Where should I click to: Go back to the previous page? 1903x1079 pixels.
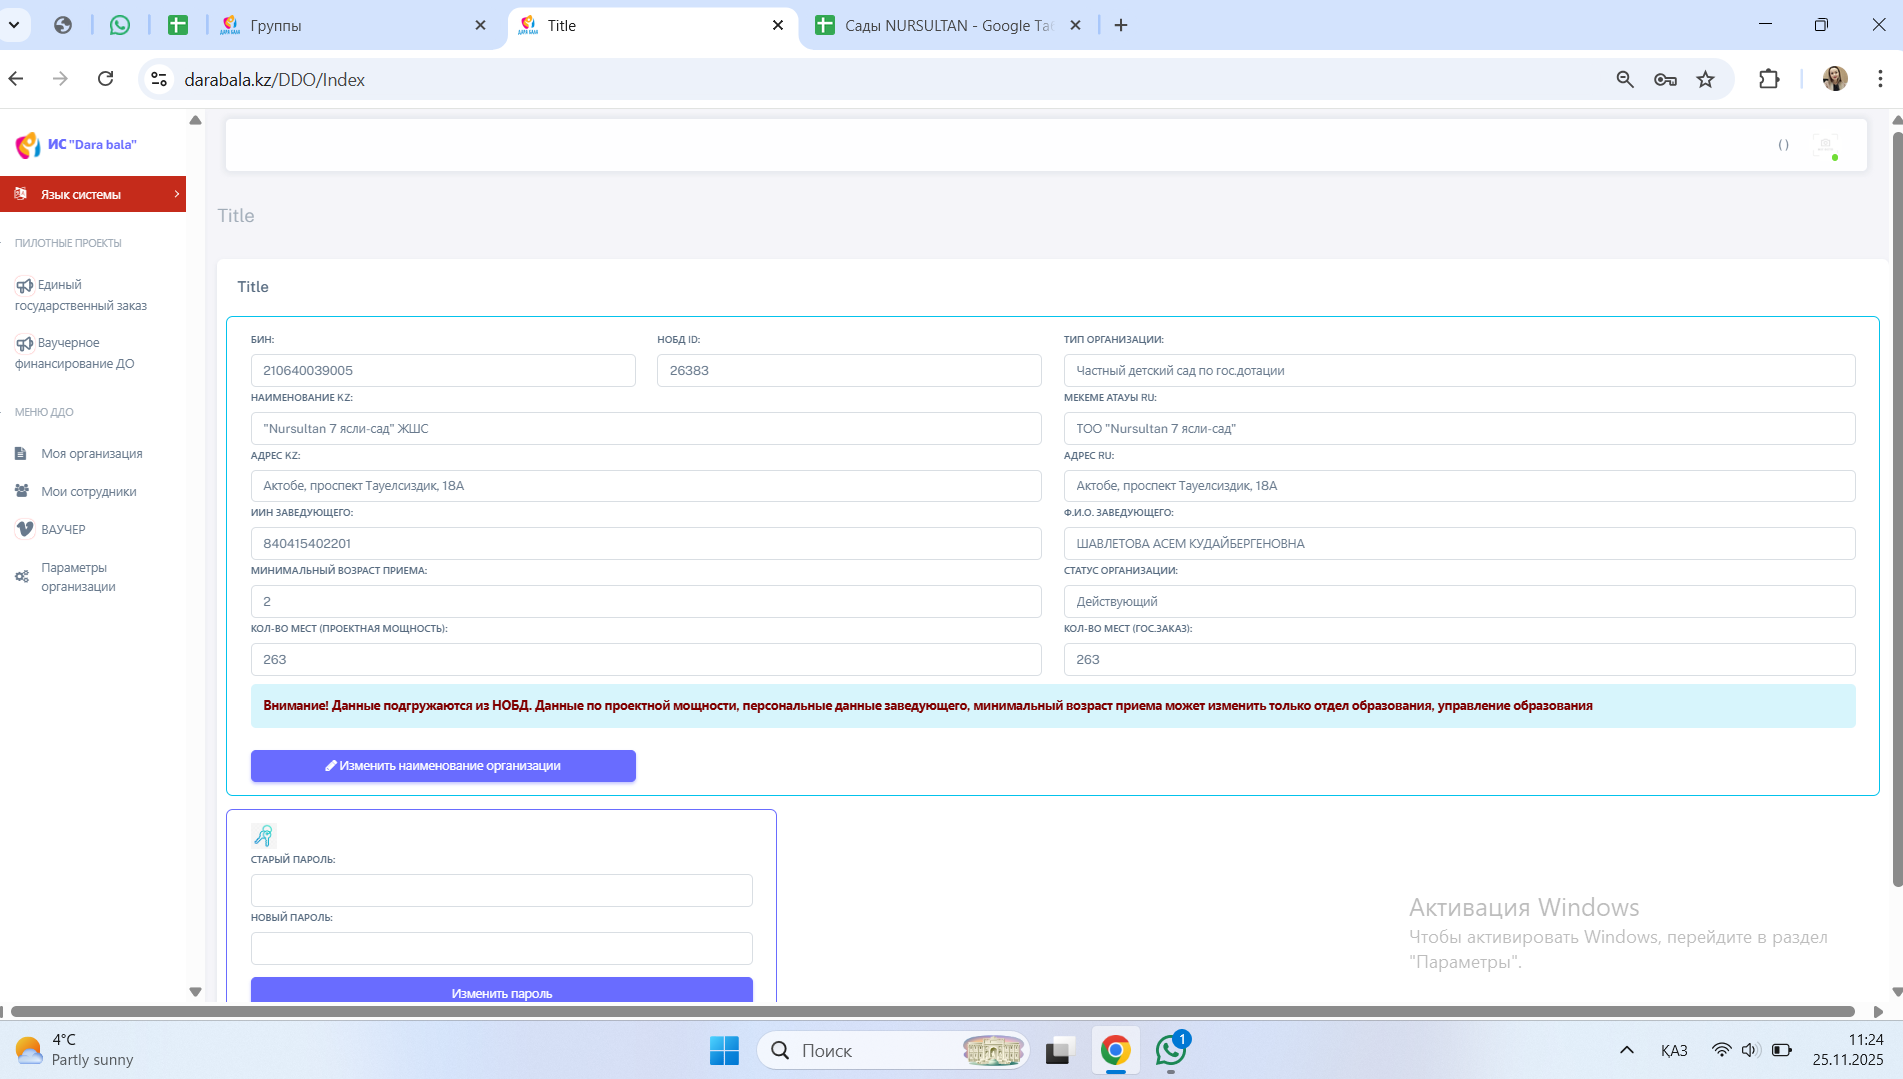click(16, 79)
